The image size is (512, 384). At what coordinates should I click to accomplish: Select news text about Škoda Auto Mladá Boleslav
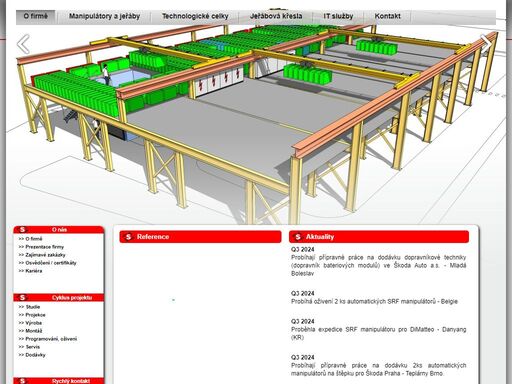pyautogui.click(x=379, y=265)
